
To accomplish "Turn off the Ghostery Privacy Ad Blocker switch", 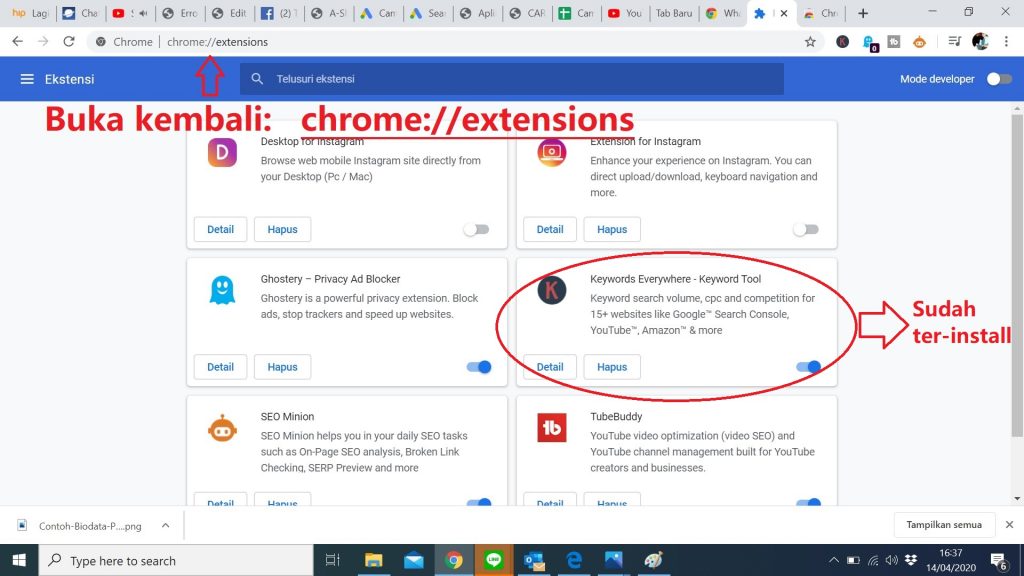I will coord(479,367).
